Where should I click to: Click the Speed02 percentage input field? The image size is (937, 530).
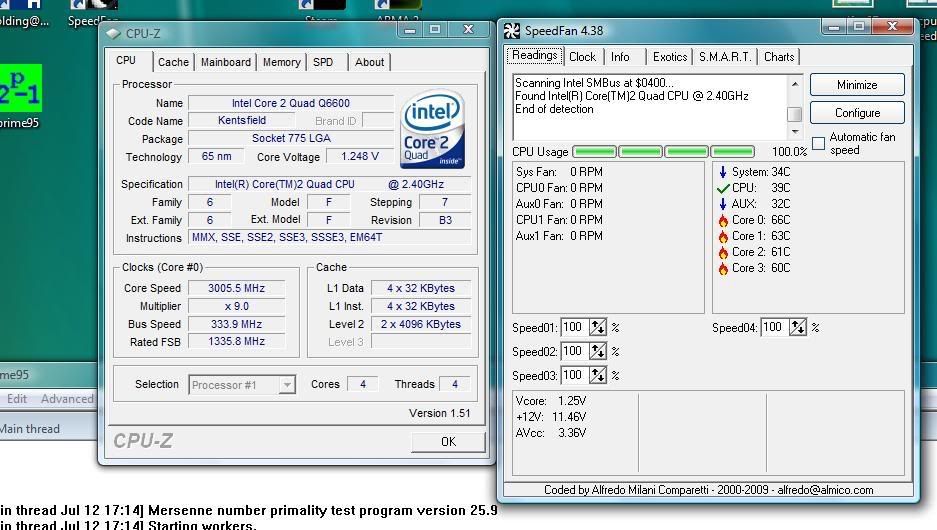tap(574, 351)
